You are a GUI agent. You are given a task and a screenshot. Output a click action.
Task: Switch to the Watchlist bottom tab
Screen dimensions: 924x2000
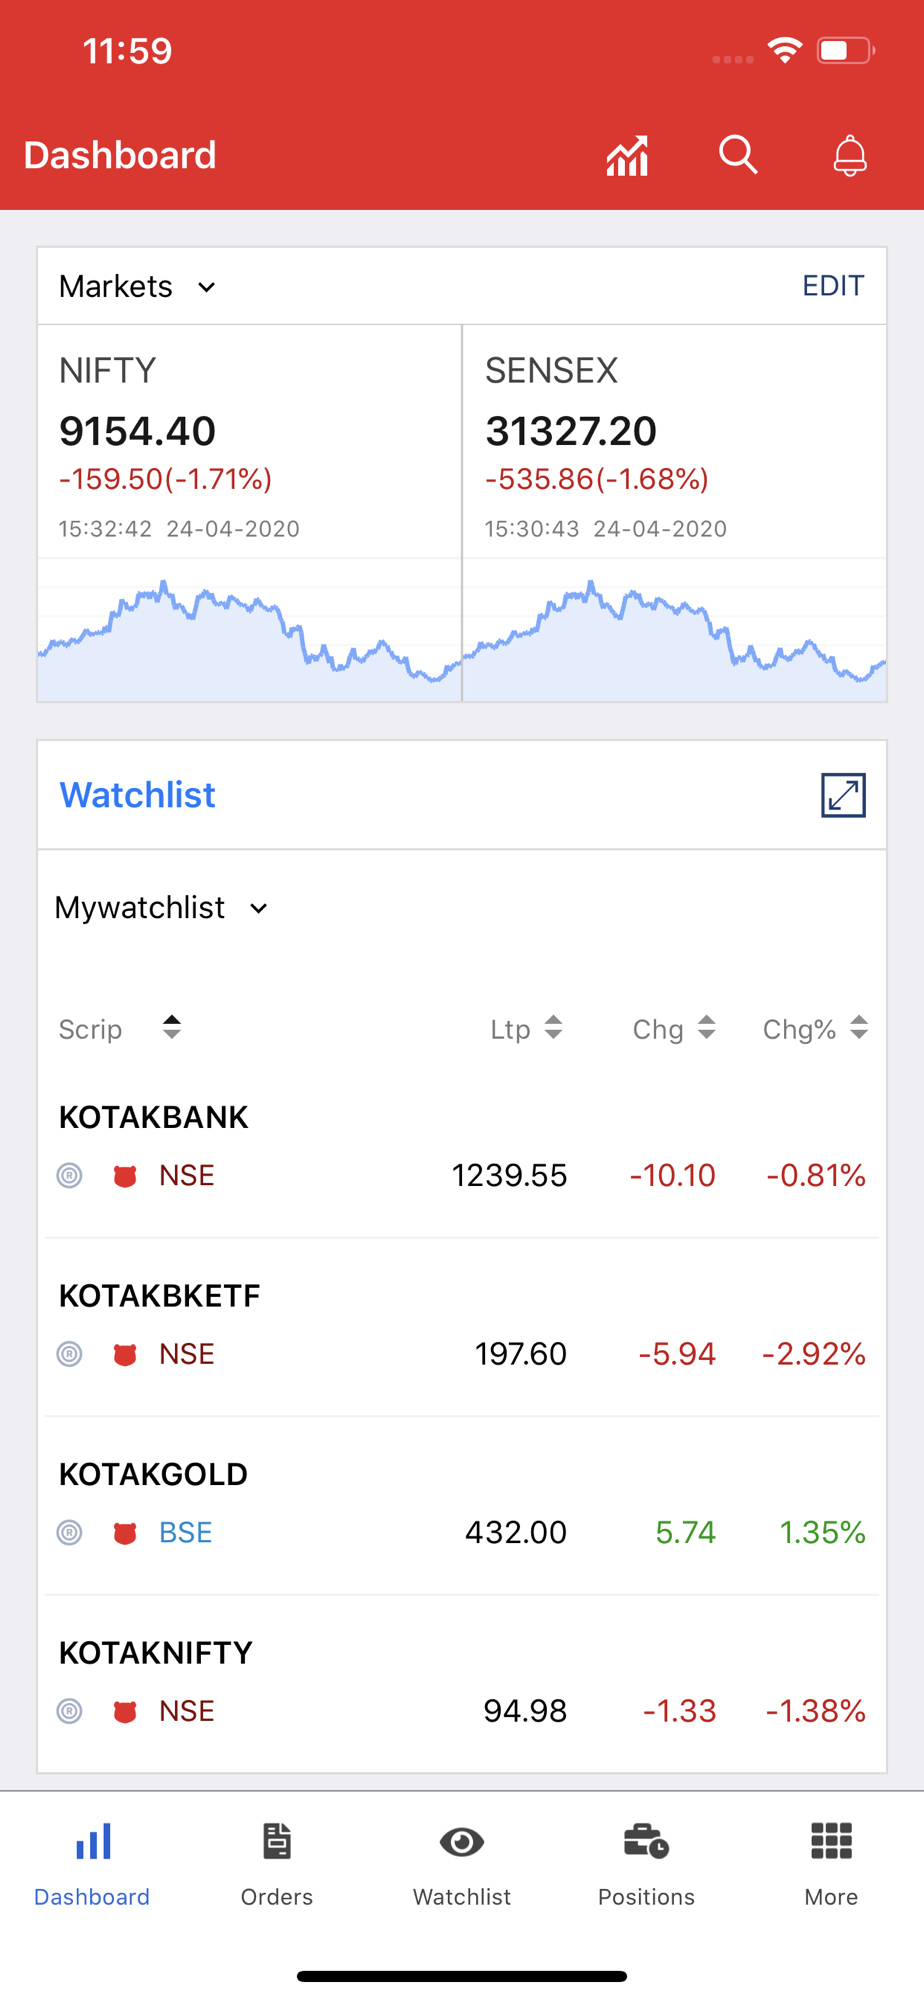[x=462, y=1864]
